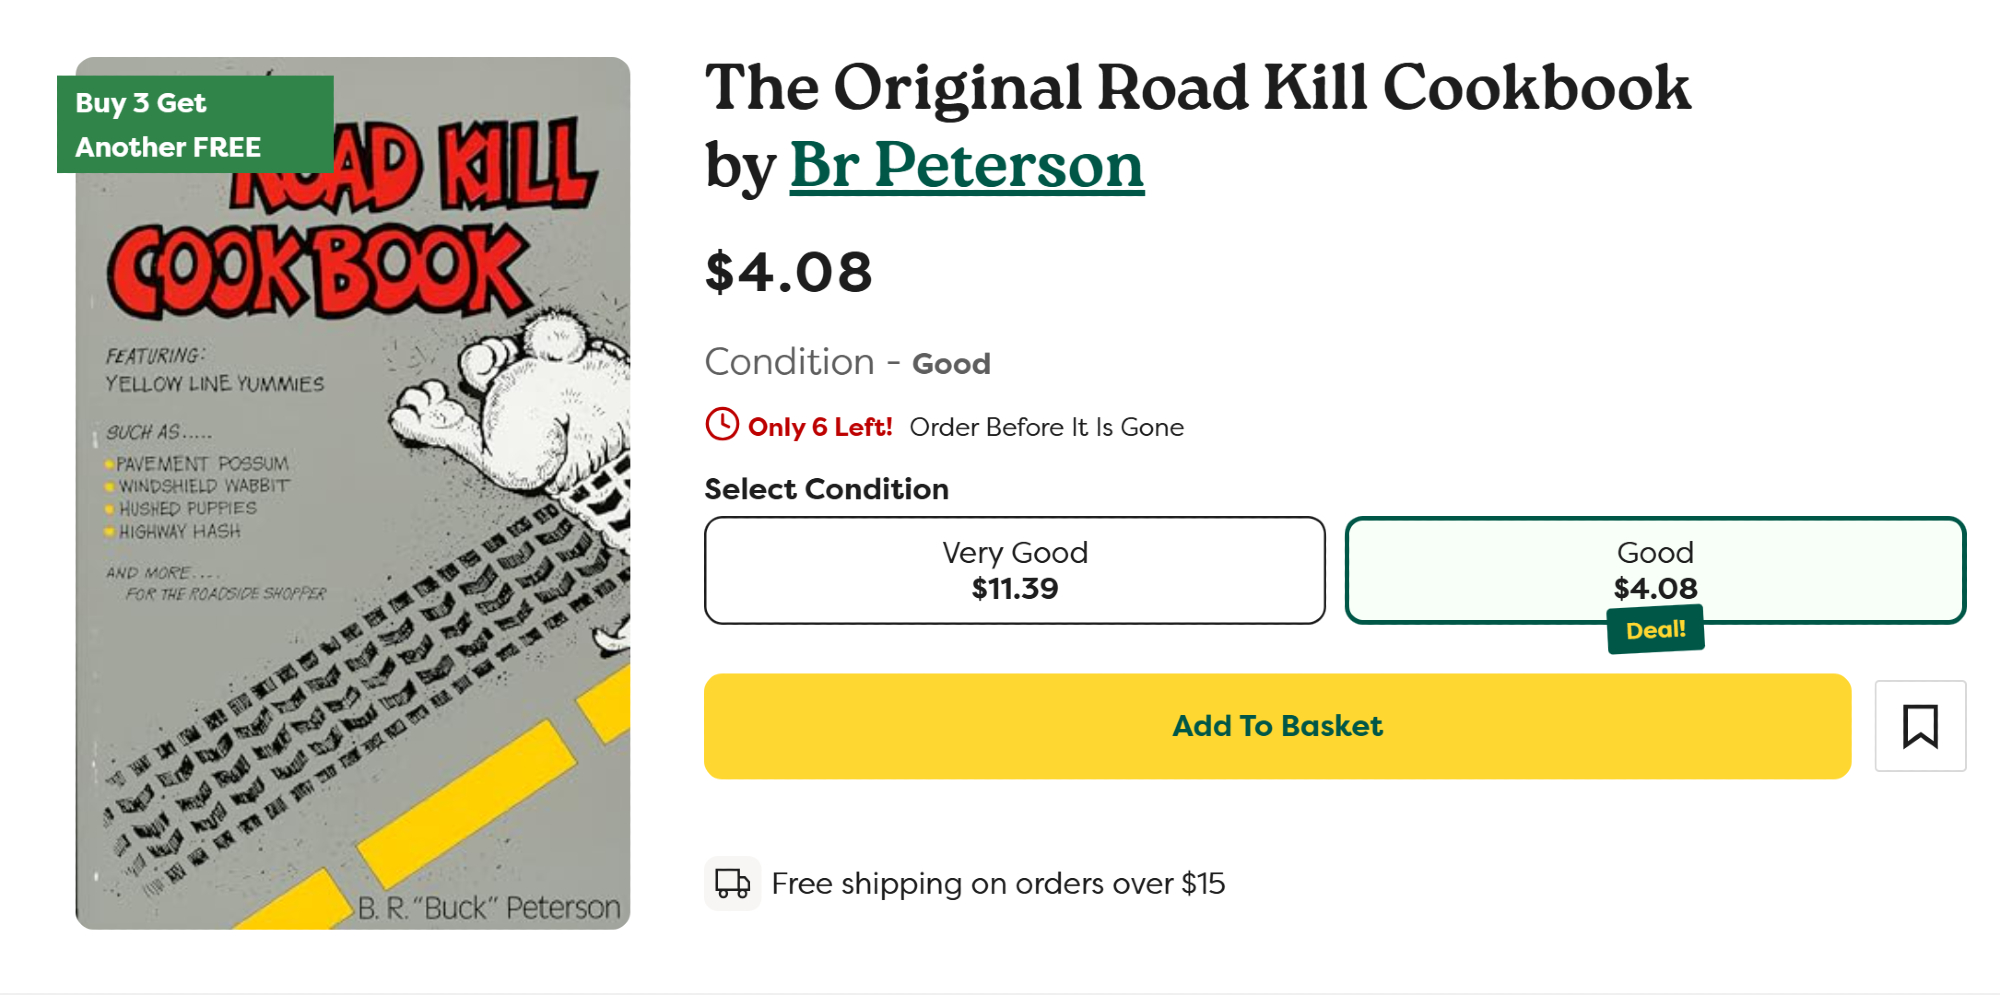The height and width of the screenshot is (1007, 2000).
Task: Click the B. R. "Buck" Peterson name on cover
Action: (489, 908)
